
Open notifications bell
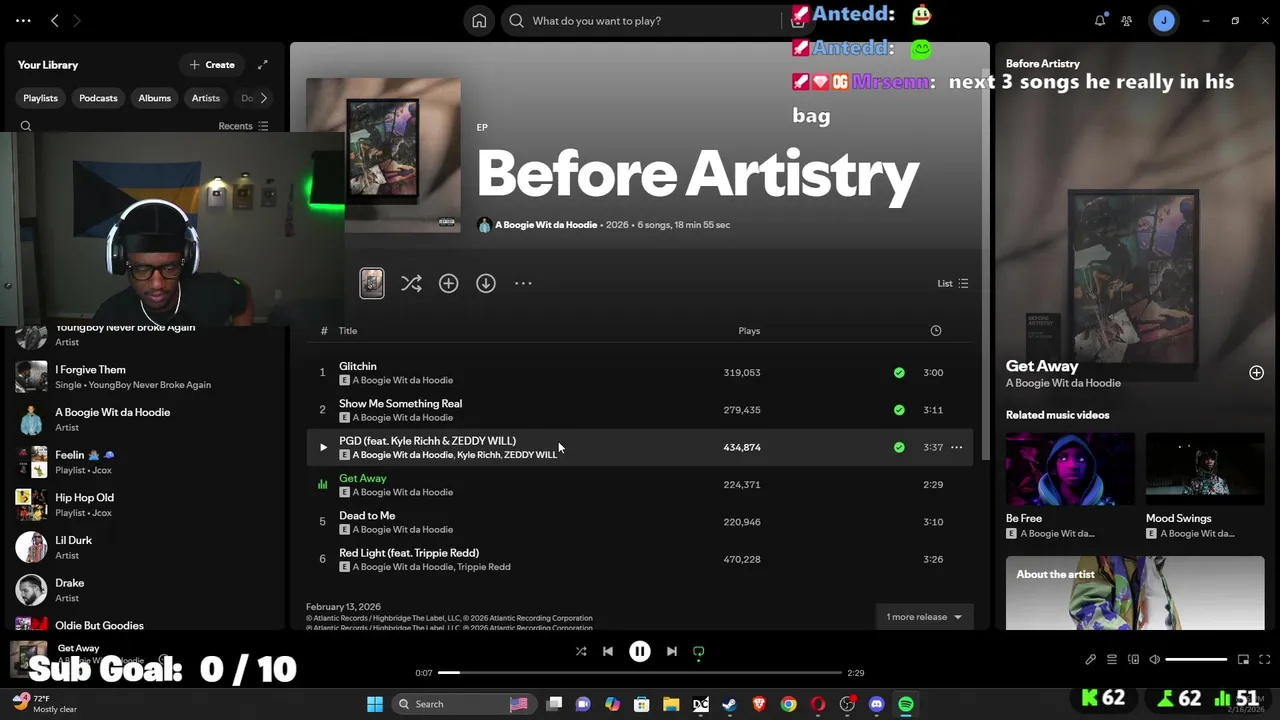(1100, 21)
